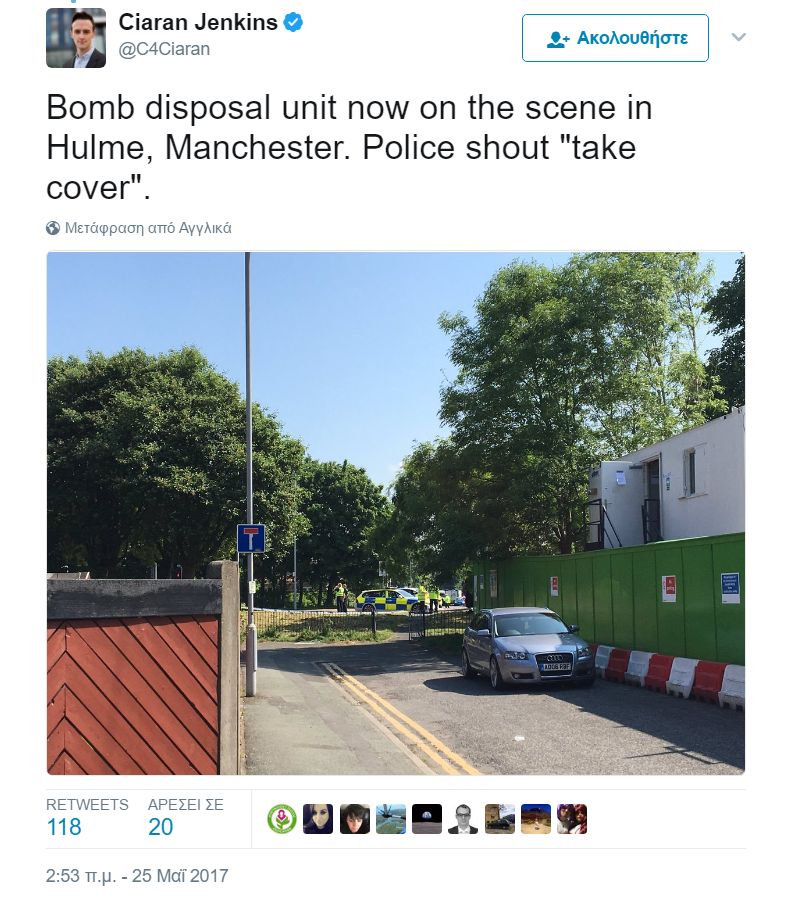Image resolution: width=791 pixels, height=900 pixels.
Task: Click the earth-from-space liker avatar
Action: (x=427, y=819)
